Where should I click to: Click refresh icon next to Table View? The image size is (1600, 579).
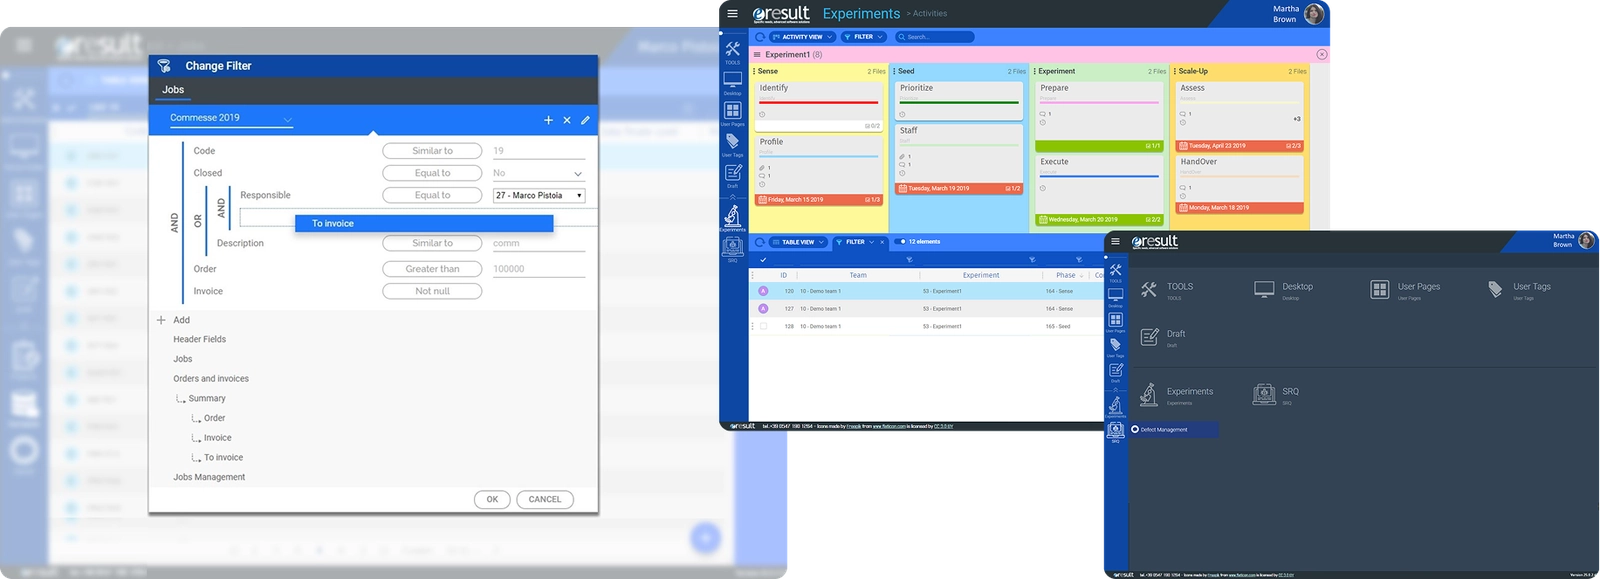coord(760,242)
